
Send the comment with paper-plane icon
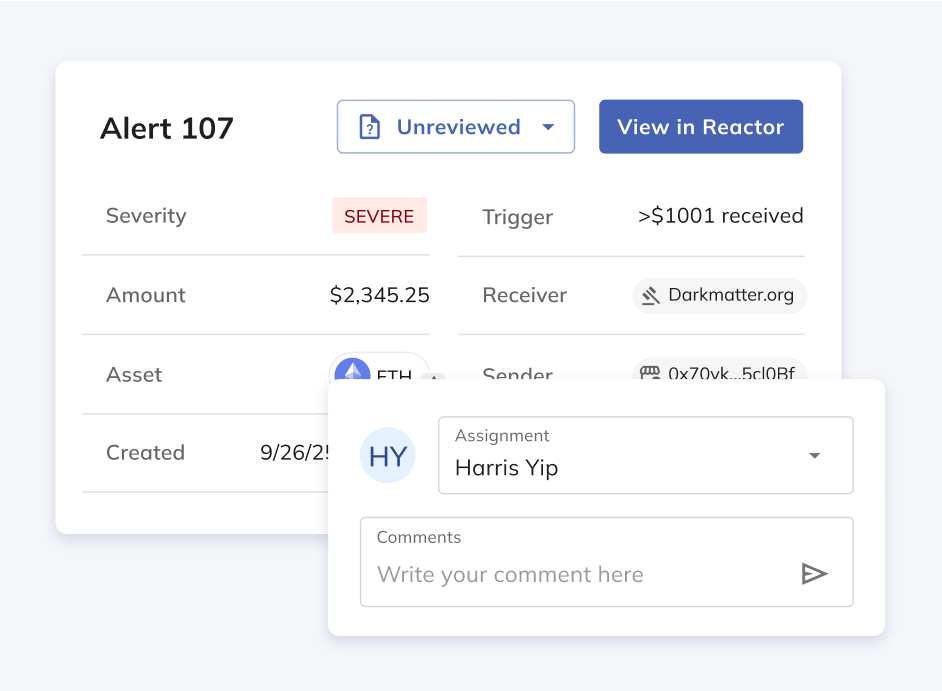click(x=814, y=574)
